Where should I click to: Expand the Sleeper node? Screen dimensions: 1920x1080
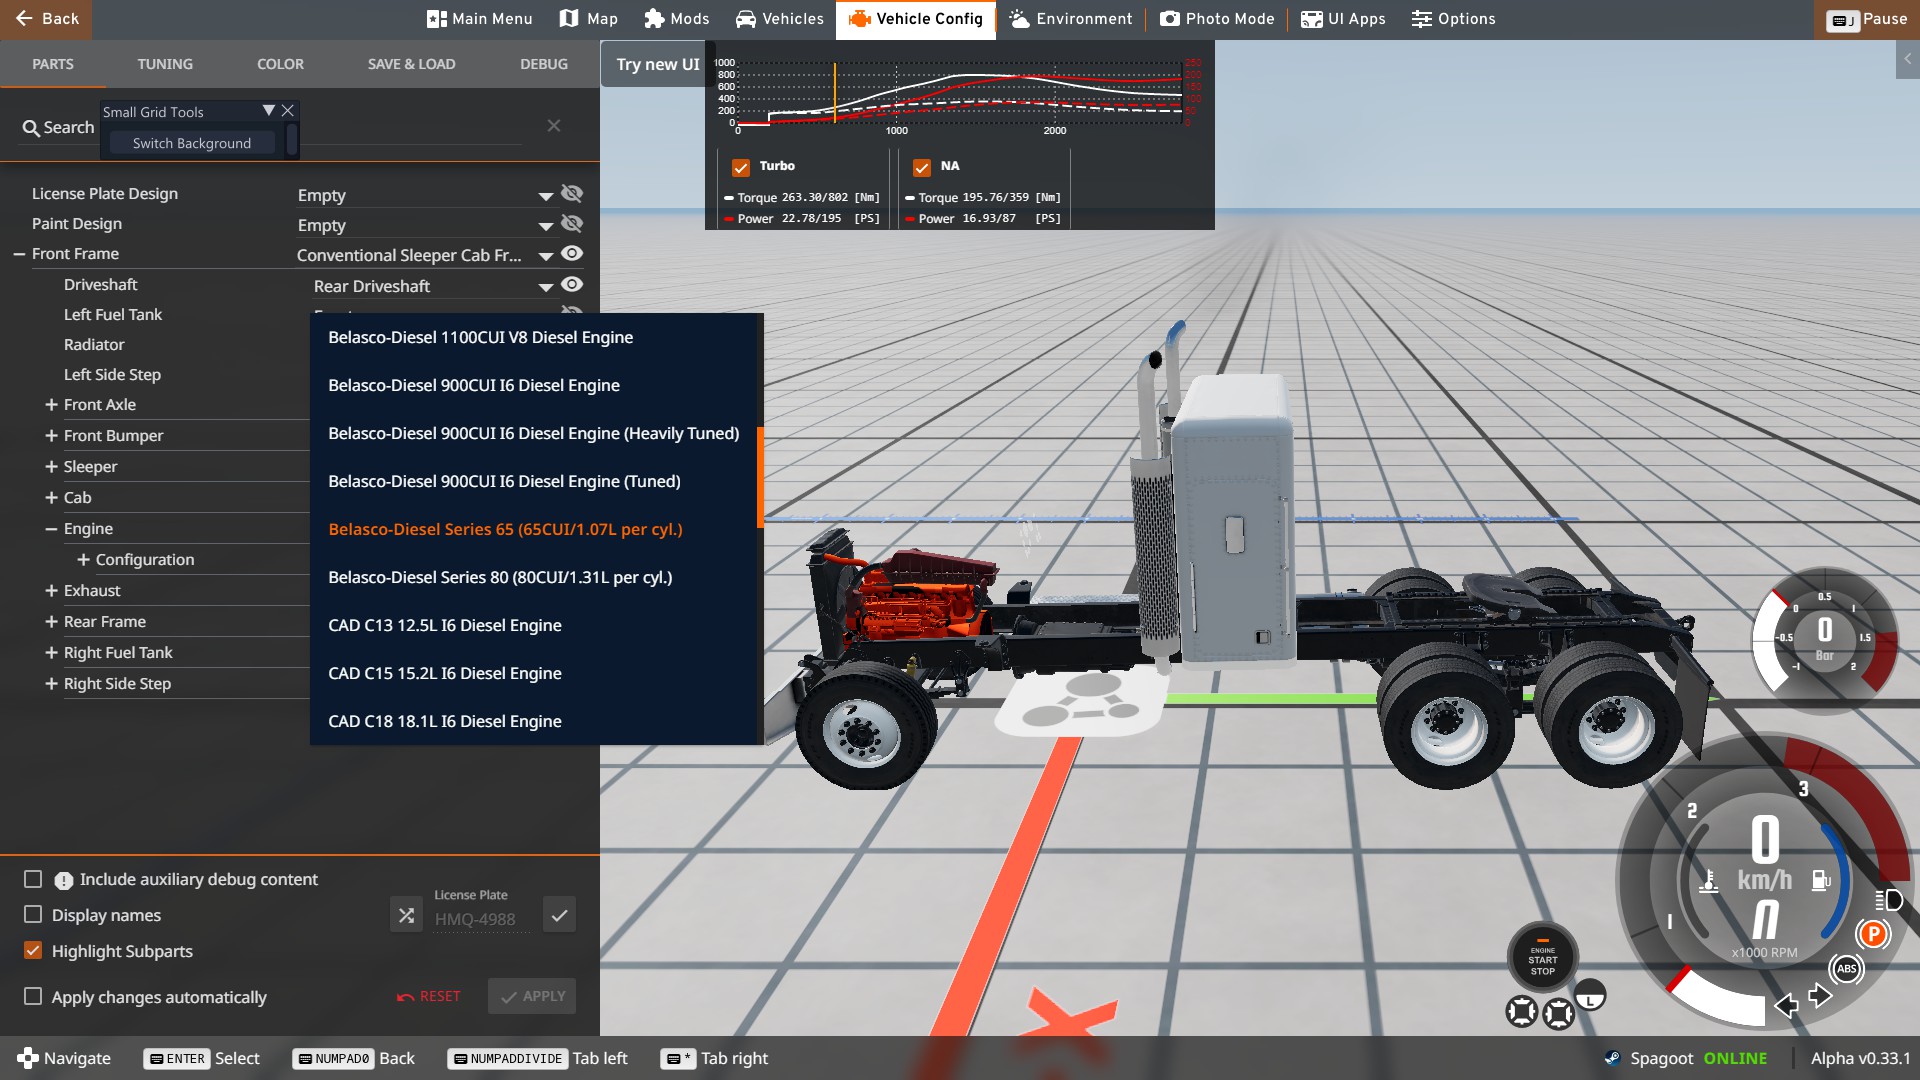(x=51, y=467)
